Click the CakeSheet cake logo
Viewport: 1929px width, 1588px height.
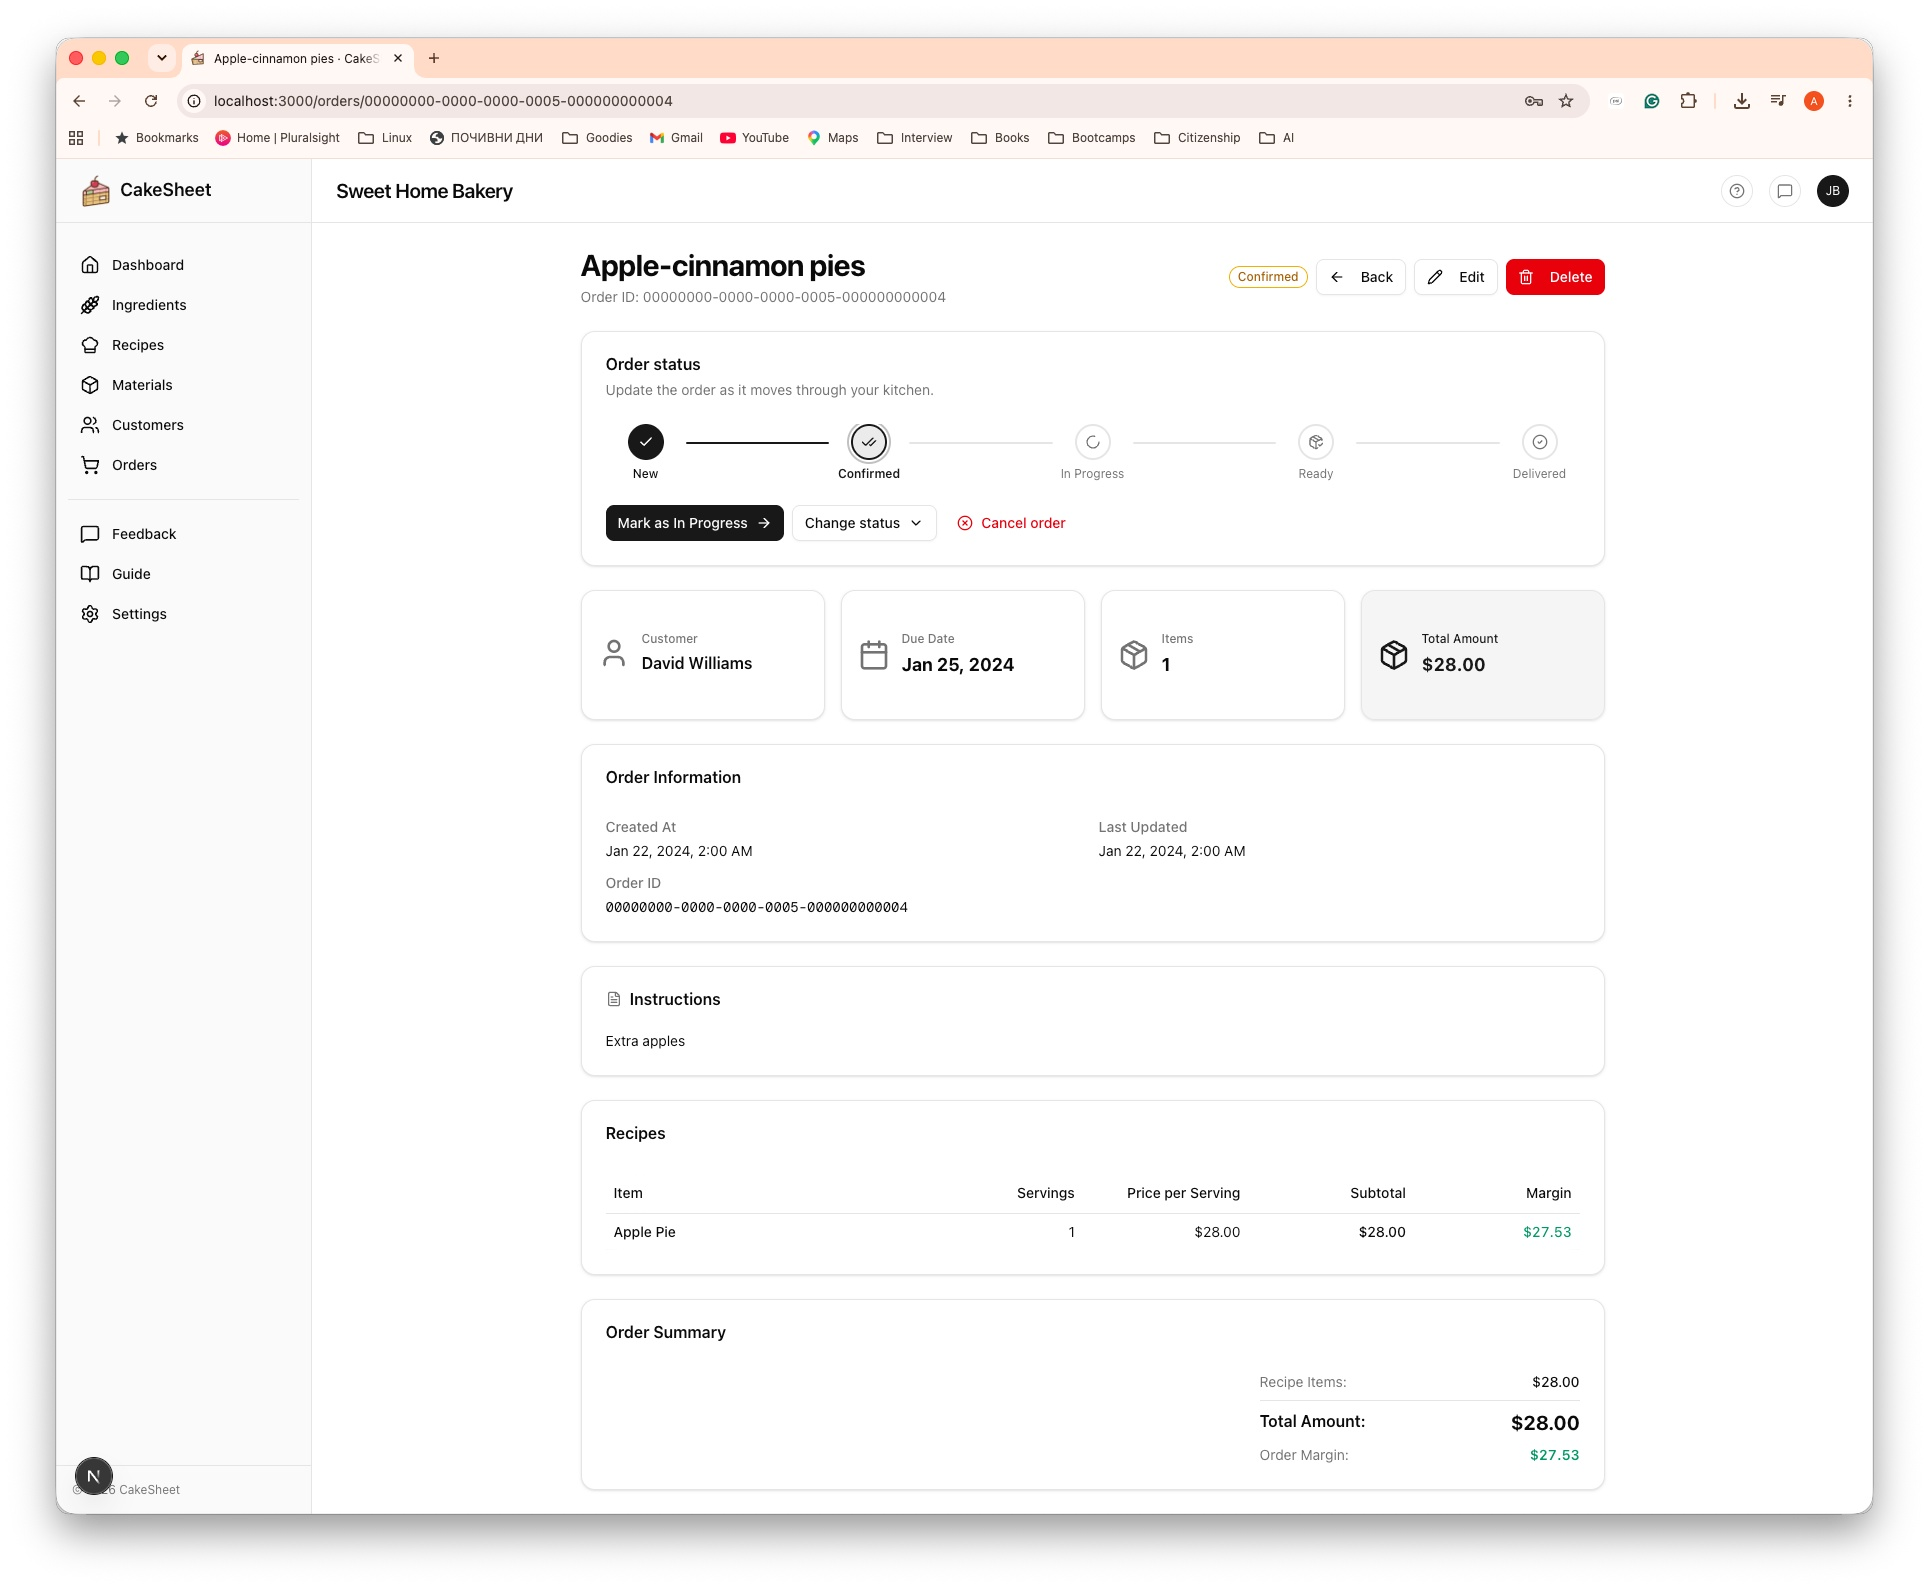(x=96, y=190)
